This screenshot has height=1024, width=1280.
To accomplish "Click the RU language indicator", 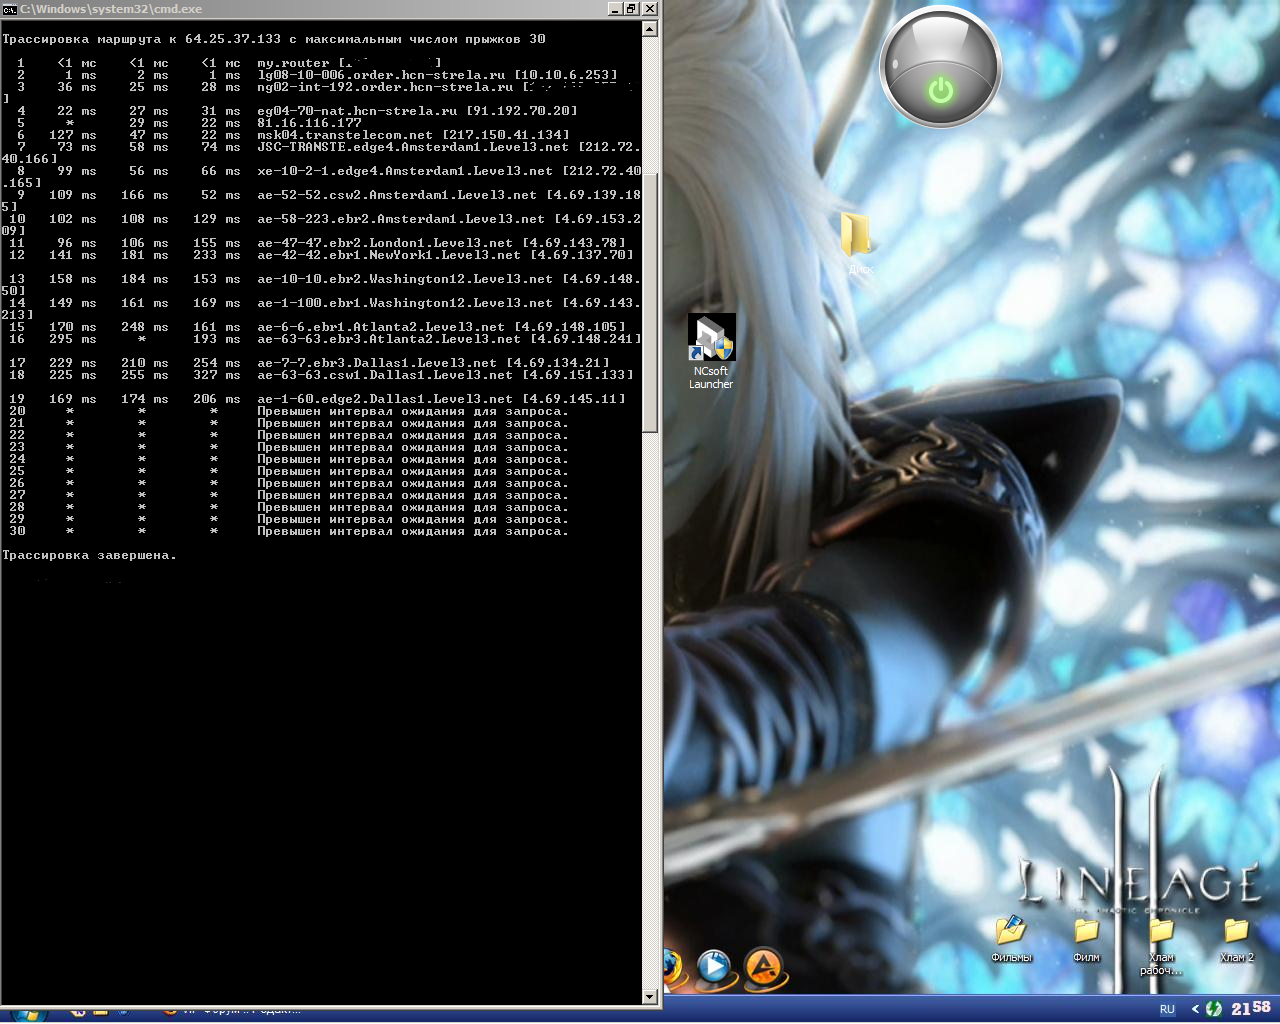I will click(1167, 1009).
